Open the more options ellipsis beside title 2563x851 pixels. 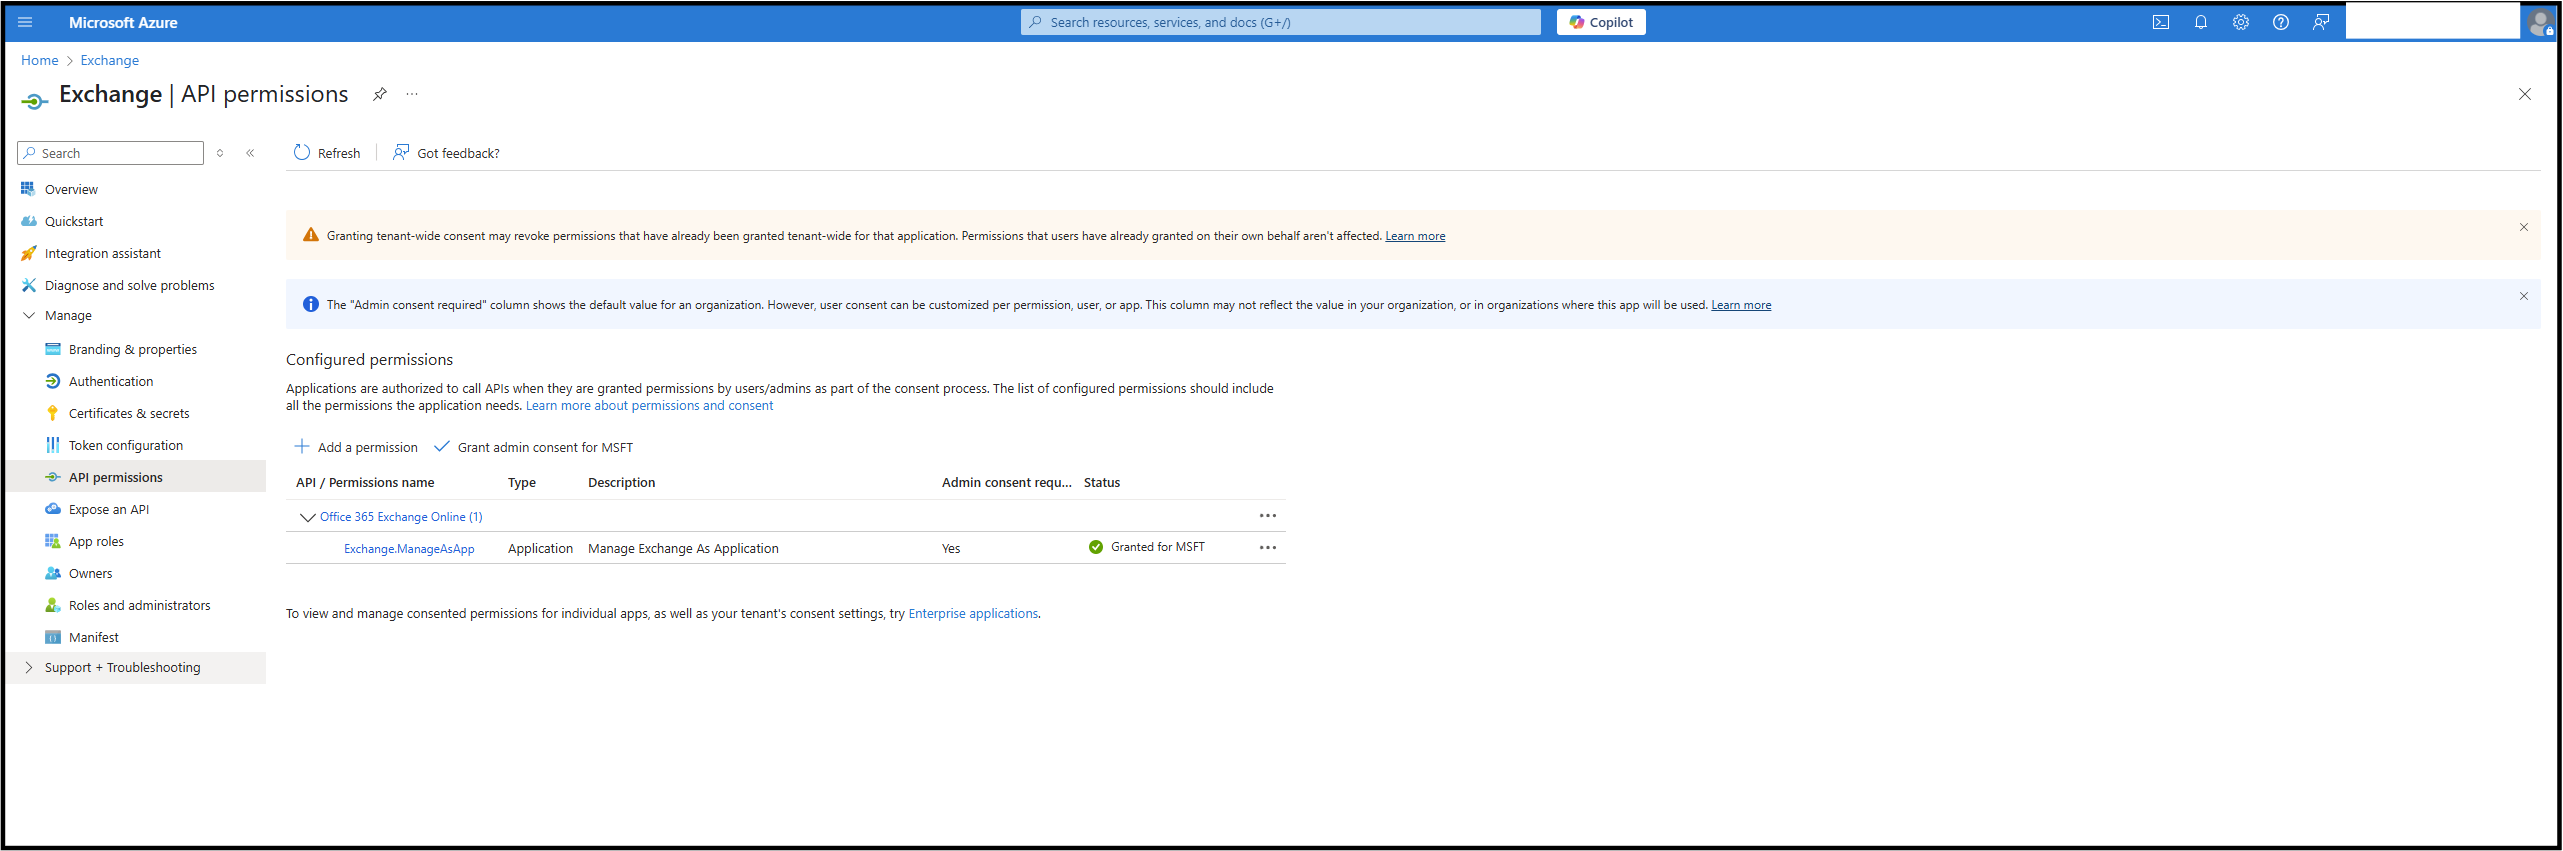pos(412,94)
